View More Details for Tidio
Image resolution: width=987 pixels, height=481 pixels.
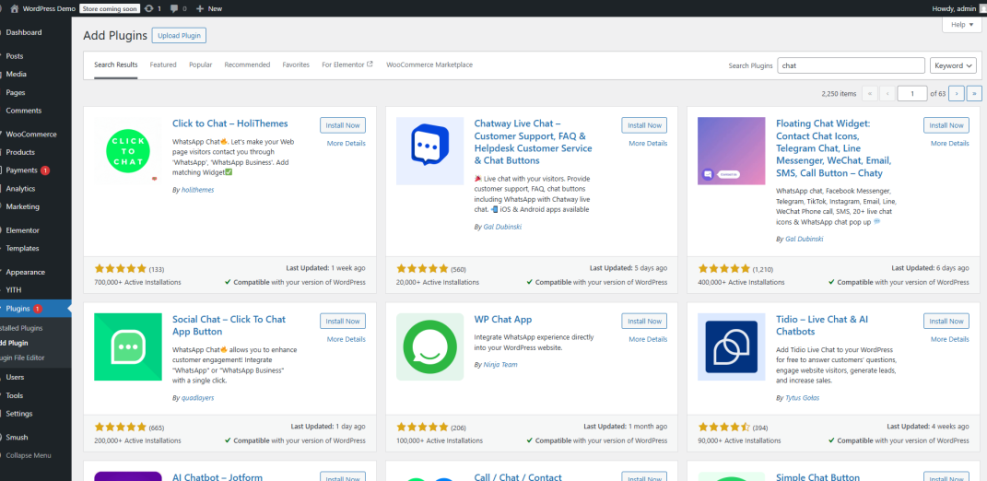click(x=950, y=339)
